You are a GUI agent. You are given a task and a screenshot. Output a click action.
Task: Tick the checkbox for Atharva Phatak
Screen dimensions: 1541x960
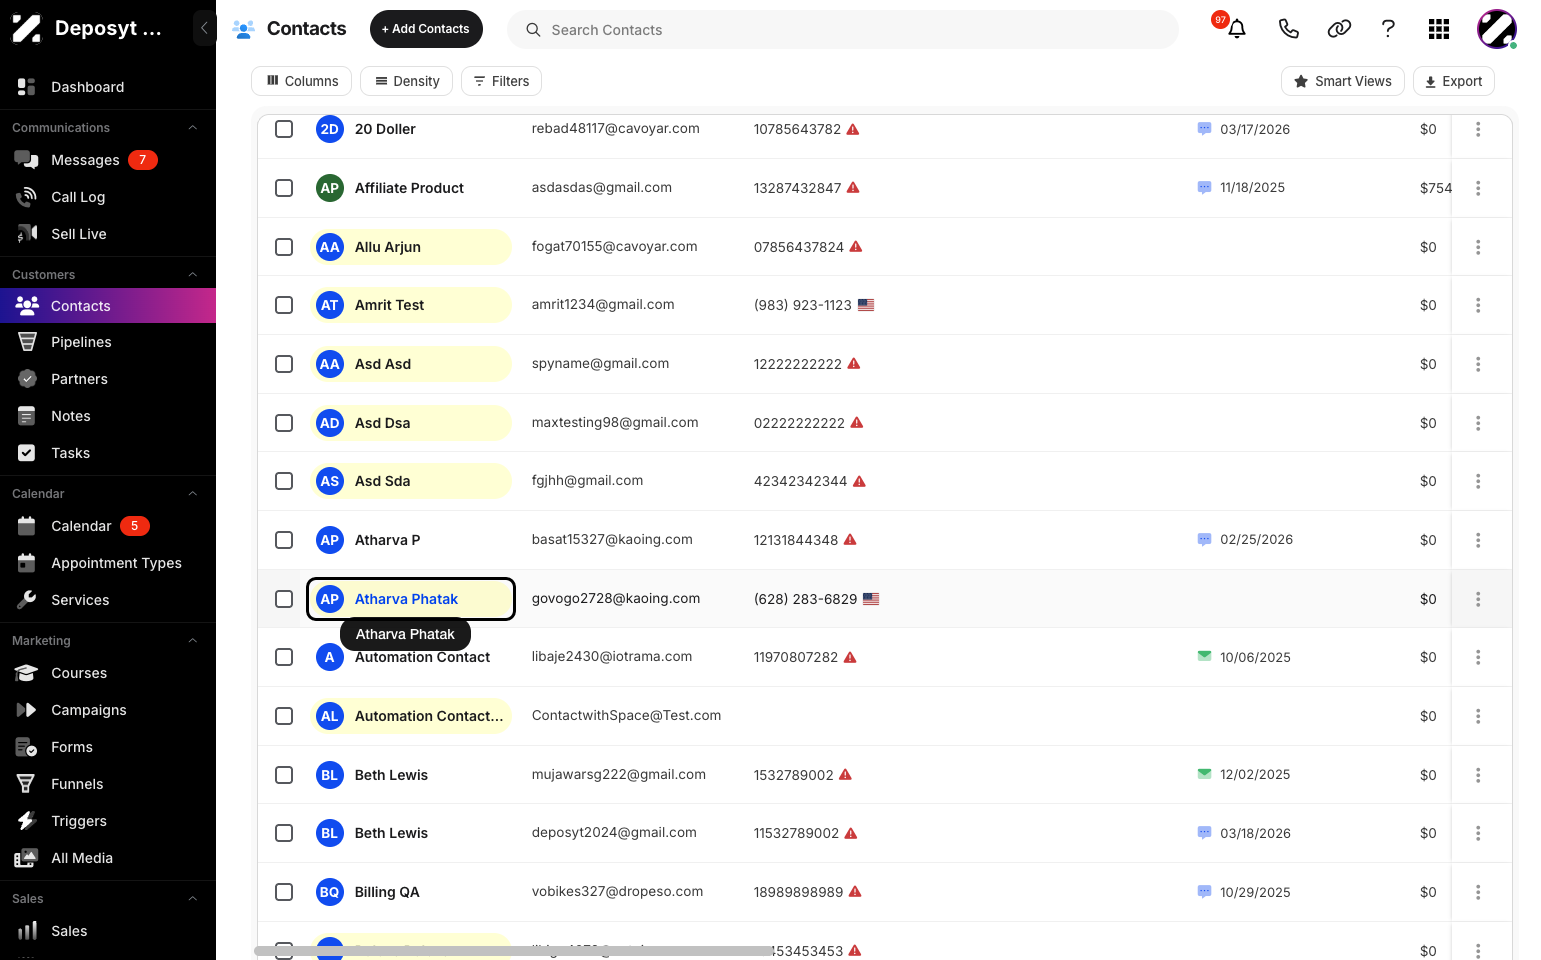point(284,599)
